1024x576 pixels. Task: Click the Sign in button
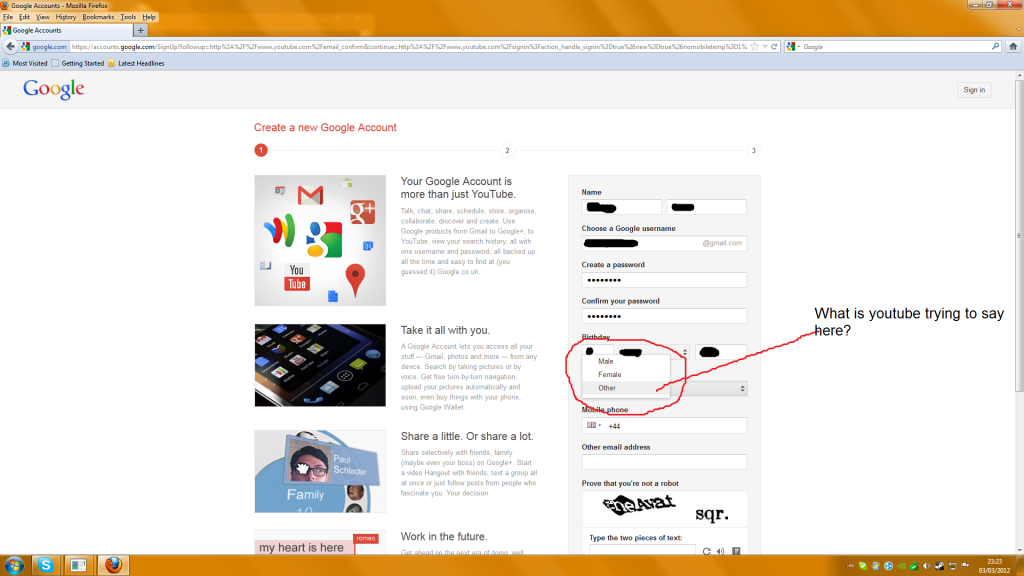pos(973,90)
